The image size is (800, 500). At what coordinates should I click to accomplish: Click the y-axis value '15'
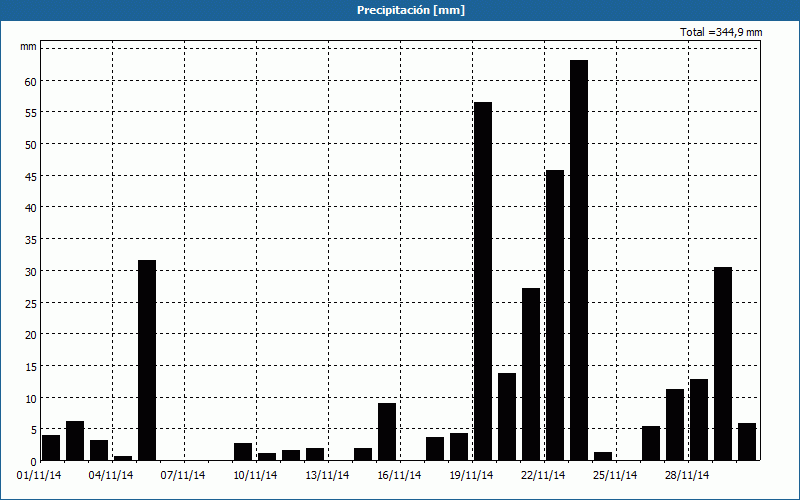tap(31, 366)
